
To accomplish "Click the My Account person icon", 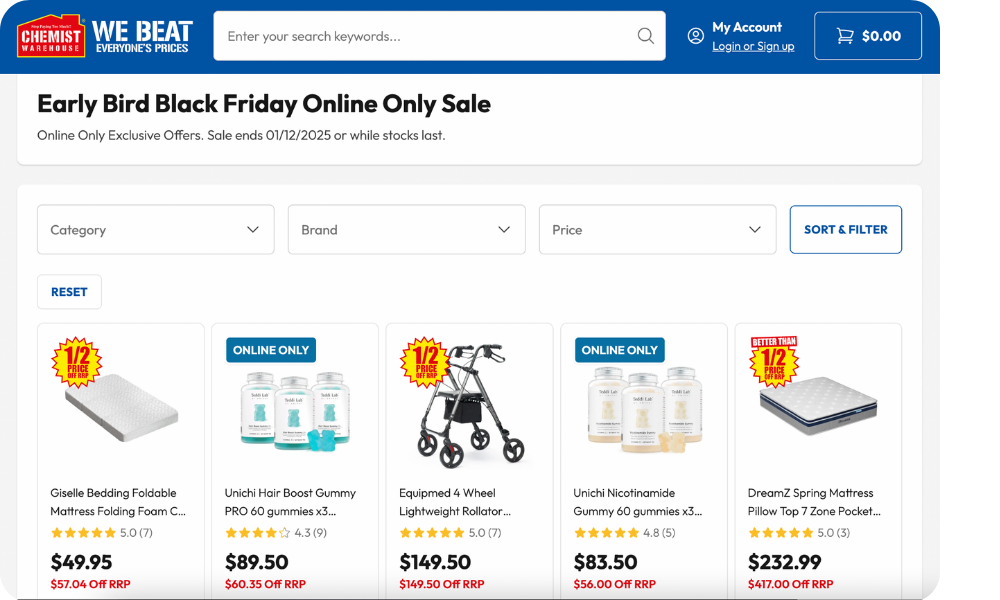I will pyautogui.click(x=695, y=35).
